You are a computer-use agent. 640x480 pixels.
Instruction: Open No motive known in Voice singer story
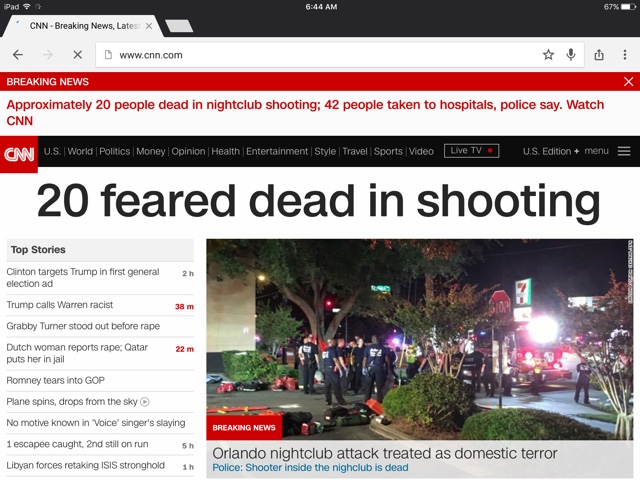pyautogui.click(x=96, y=423)
